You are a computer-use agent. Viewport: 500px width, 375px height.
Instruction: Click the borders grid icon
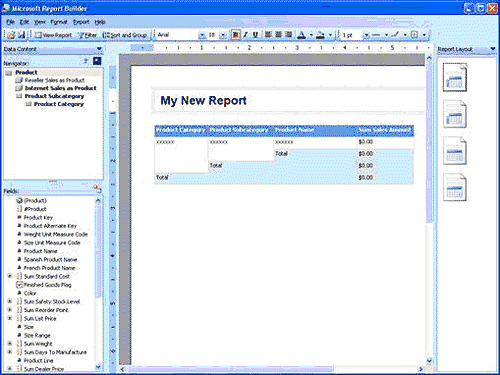pyautogui.click(x=414, y=35)
